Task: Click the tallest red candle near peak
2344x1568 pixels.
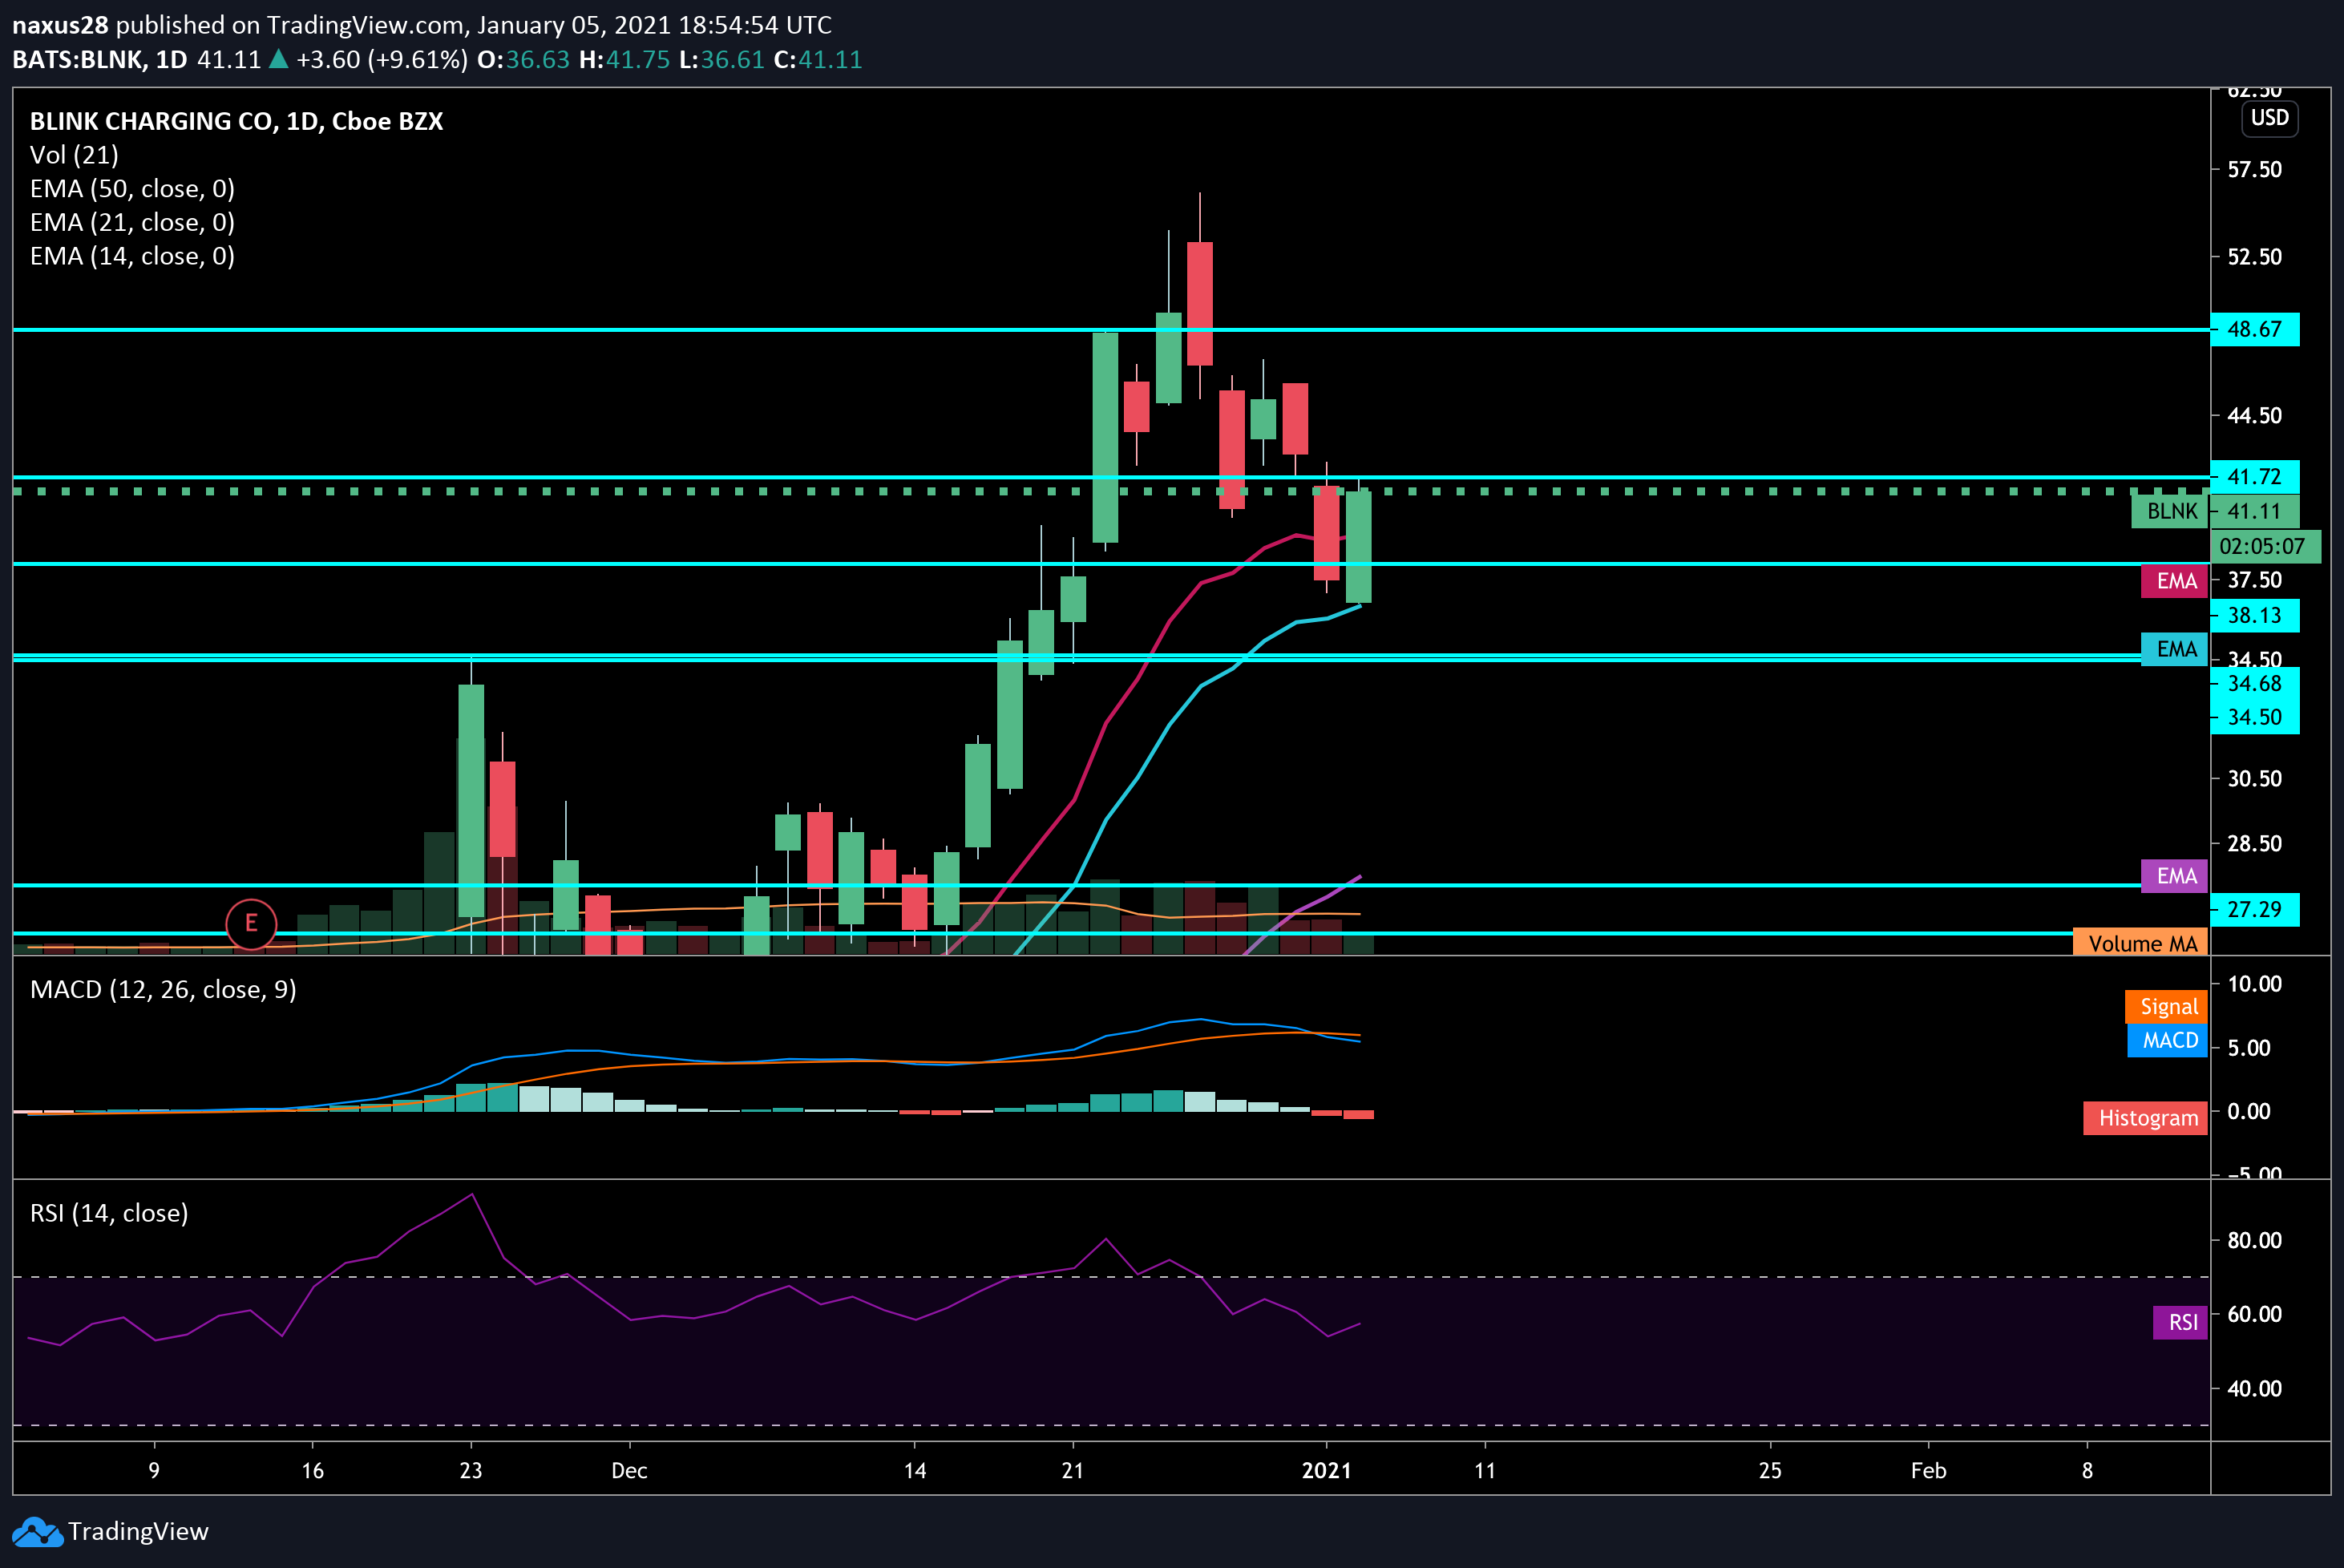Action: pos(1200,303)
